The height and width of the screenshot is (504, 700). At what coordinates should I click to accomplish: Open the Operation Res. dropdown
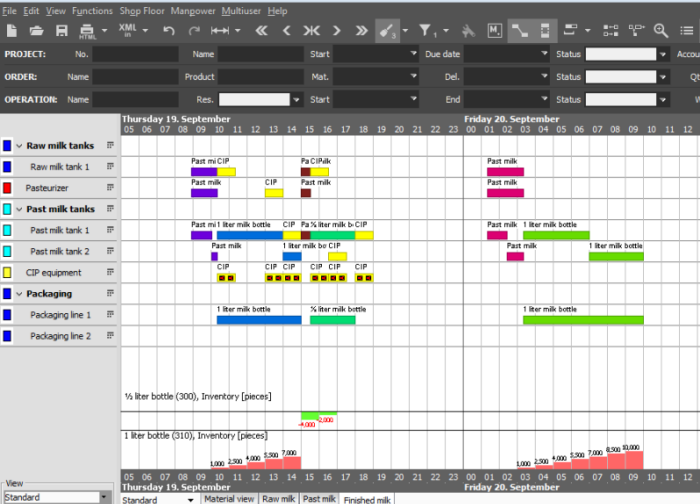tap(296, 100)
